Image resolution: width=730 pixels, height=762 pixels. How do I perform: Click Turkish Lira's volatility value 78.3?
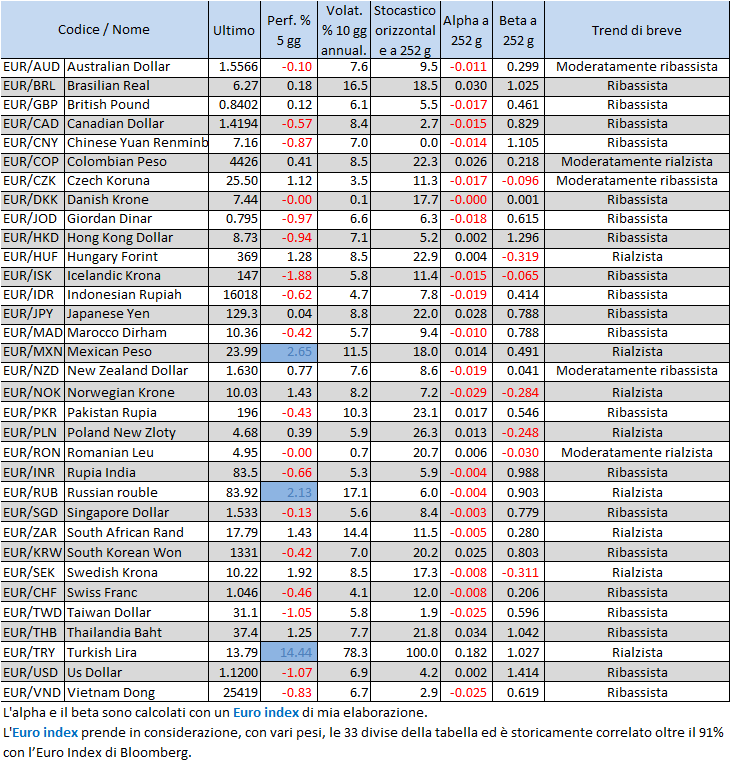[344, 652]
